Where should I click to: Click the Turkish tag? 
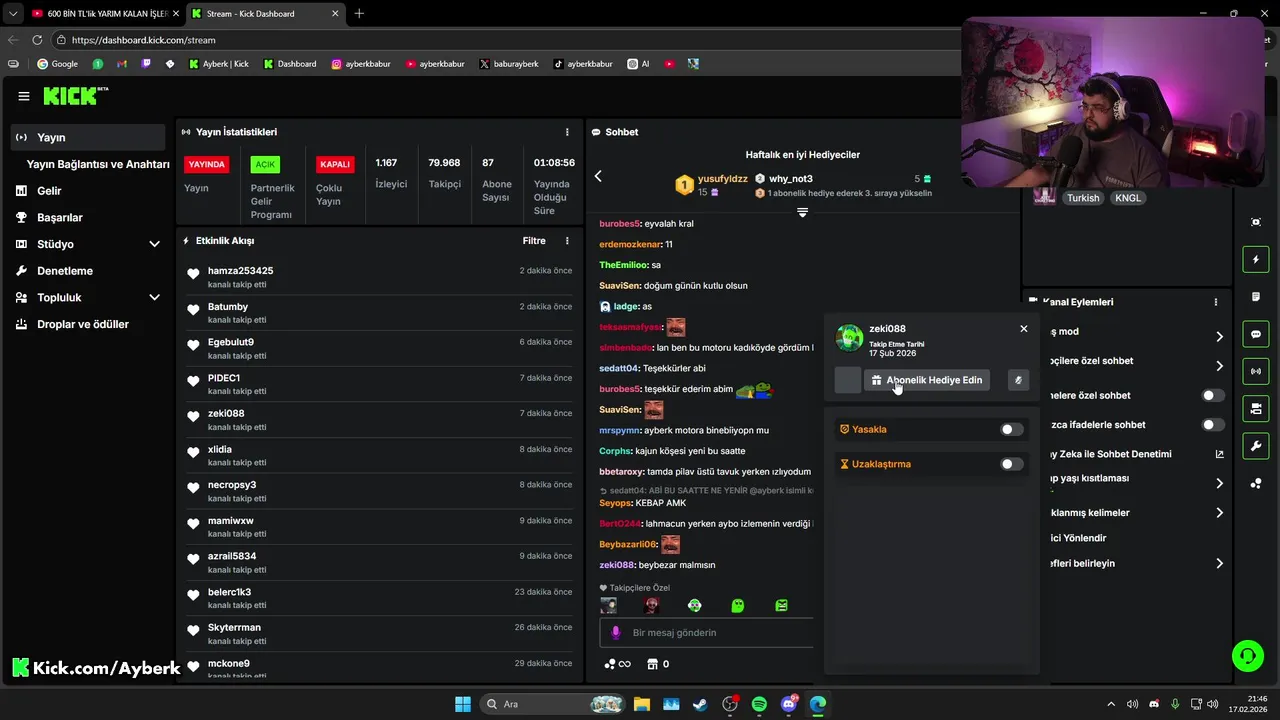tap(1083, 198)
